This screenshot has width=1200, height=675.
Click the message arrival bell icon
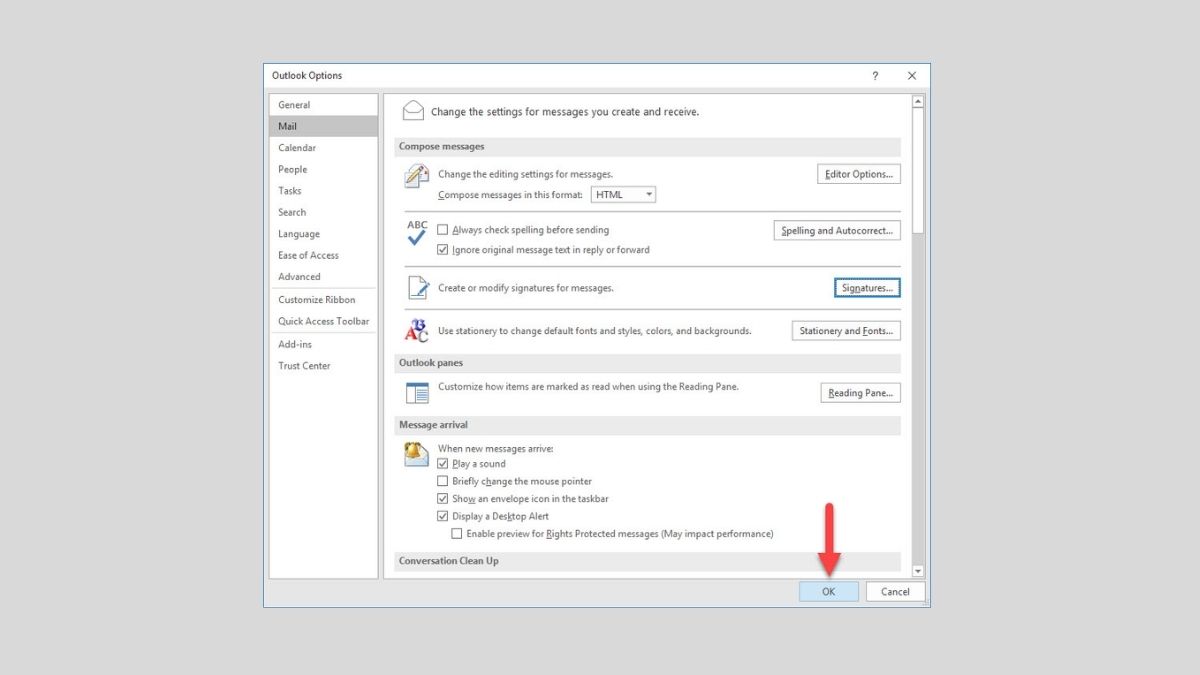[416, 454]
